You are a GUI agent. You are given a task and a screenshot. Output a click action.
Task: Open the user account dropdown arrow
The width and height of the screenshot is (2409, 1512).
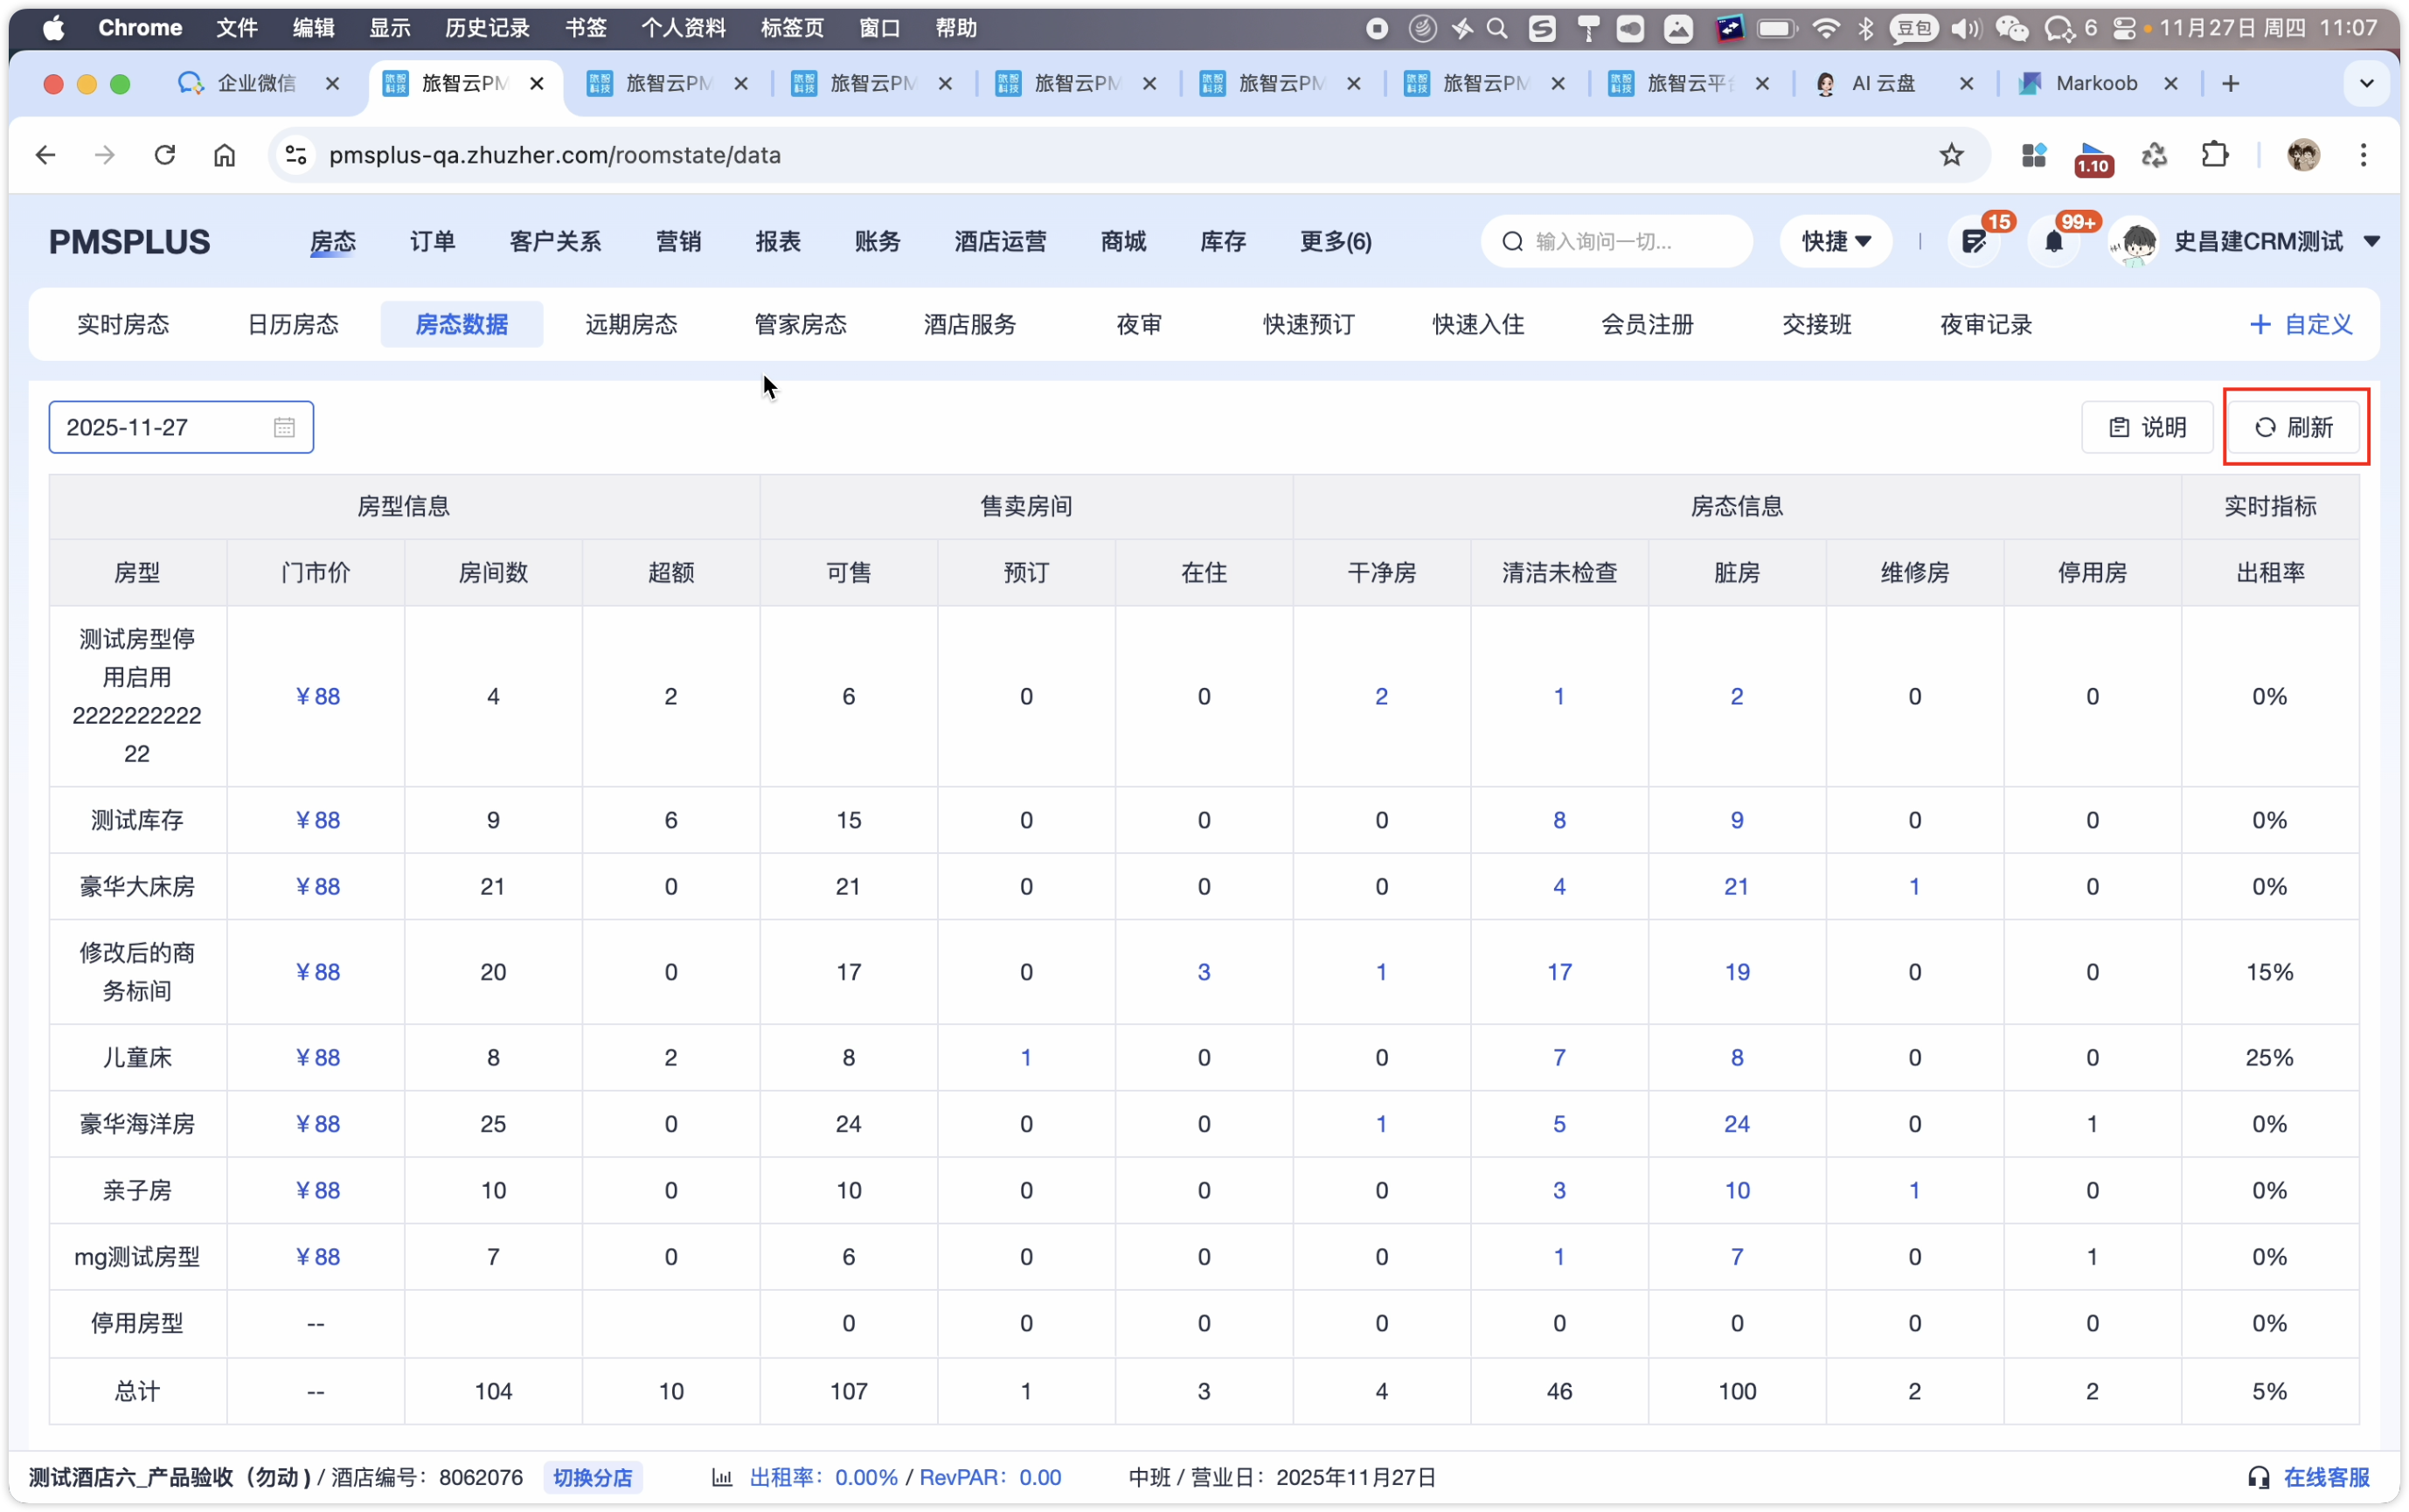click(x=2371, y=241)
